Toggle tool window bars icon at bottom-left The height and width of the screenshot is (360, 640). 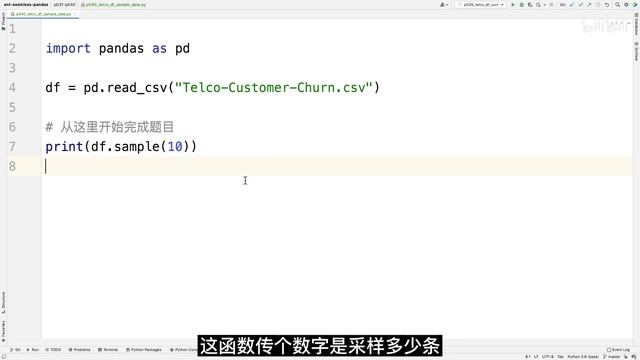click(x=3, y=357)
